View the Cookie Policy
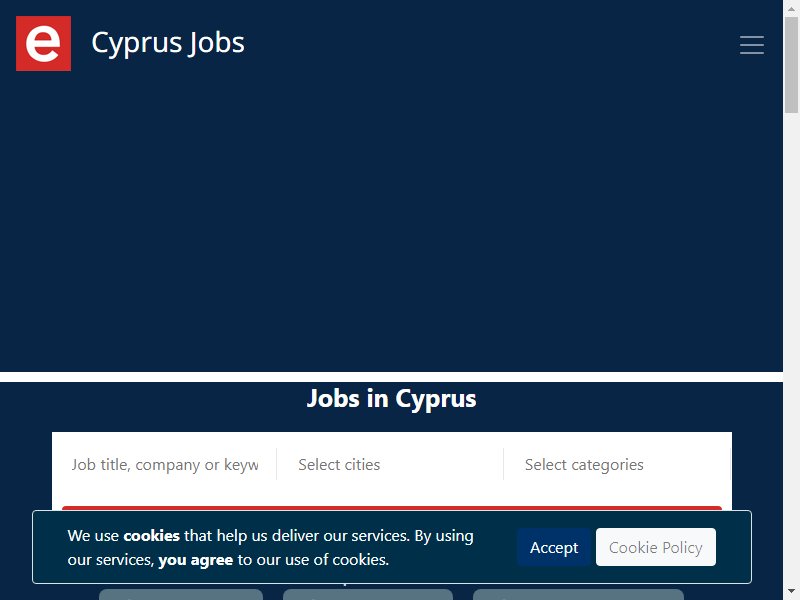Screen dimensions: 800x600 (x=656, y=547)
